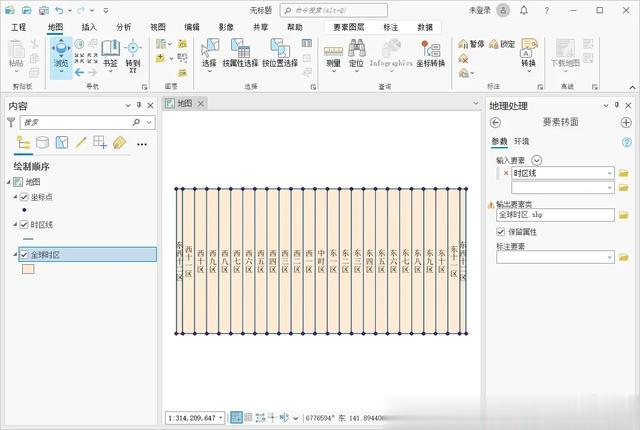The width and height of the screenshot is (640, 430).
Task: Toggle the 坐标点 layer checkbox
Action: 24,197
